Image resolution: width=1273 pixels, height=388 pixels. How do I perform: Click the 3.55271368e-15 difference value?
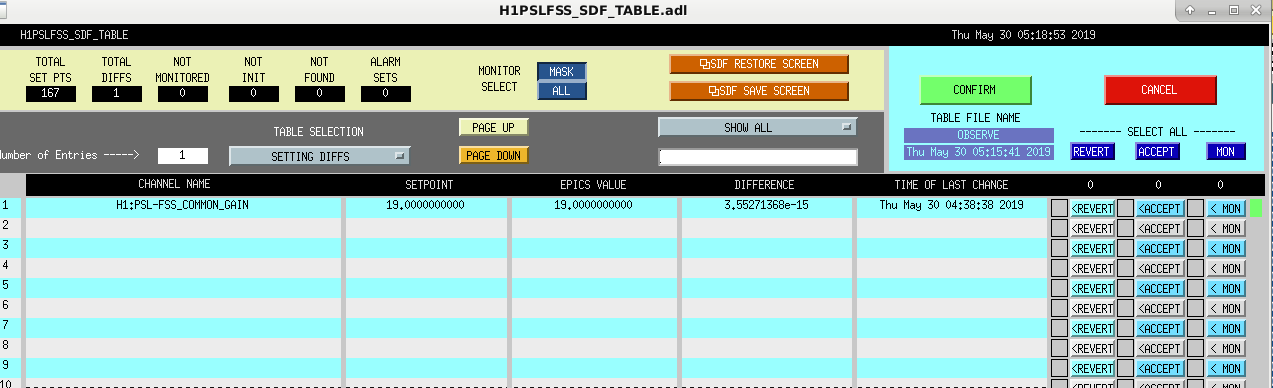click(766, 205)
